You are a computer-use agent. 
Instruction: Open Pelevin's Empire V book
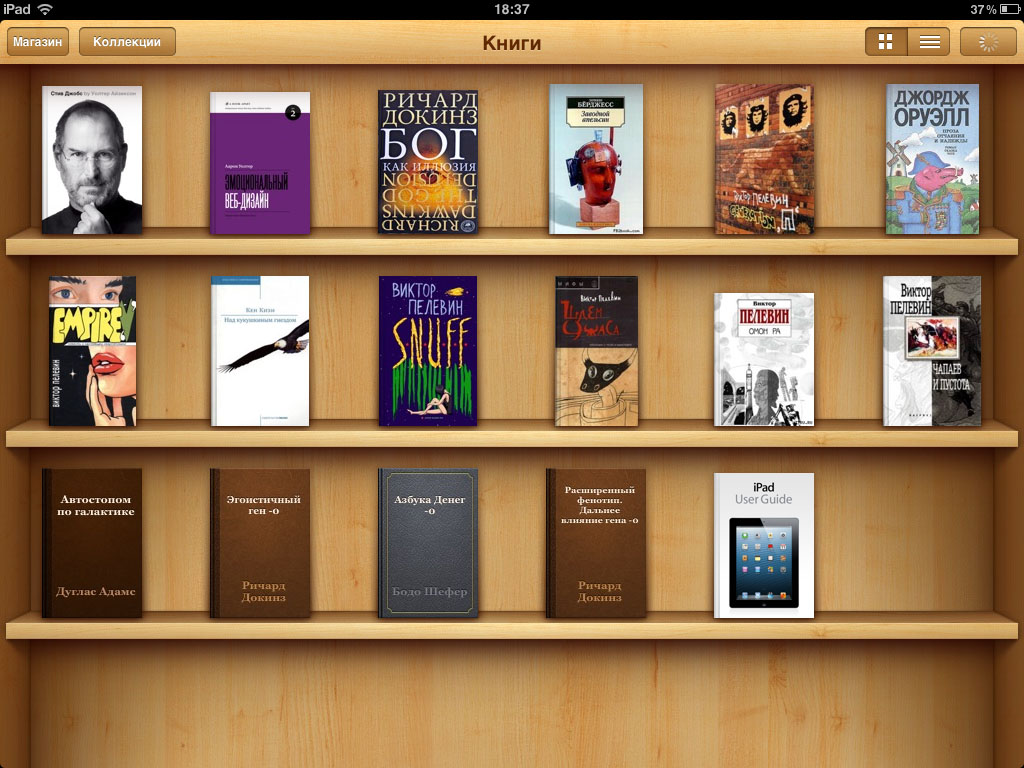point(92,351)
